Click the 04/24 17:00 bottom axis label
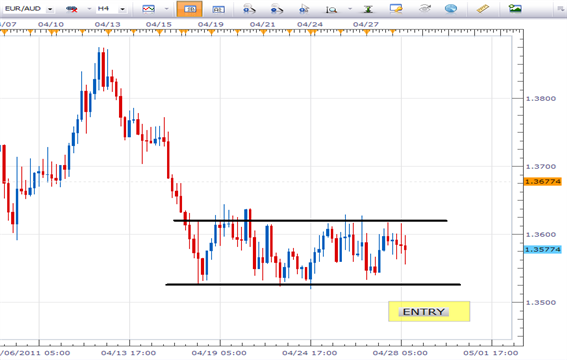Screen dimensions: 567x360 click(x=310, y=353)
